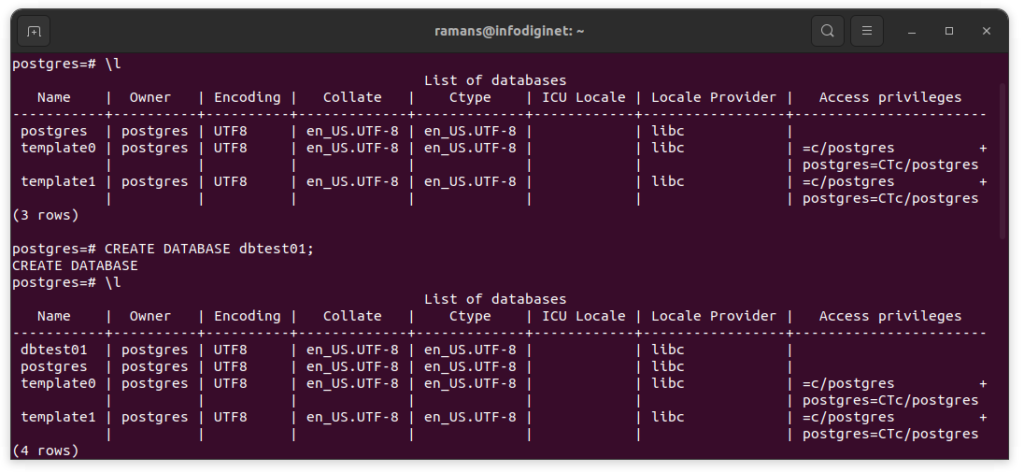Click the window title ramans@infodiginet: ~
Screen dimensions: 1024x472
coord(509,31)
